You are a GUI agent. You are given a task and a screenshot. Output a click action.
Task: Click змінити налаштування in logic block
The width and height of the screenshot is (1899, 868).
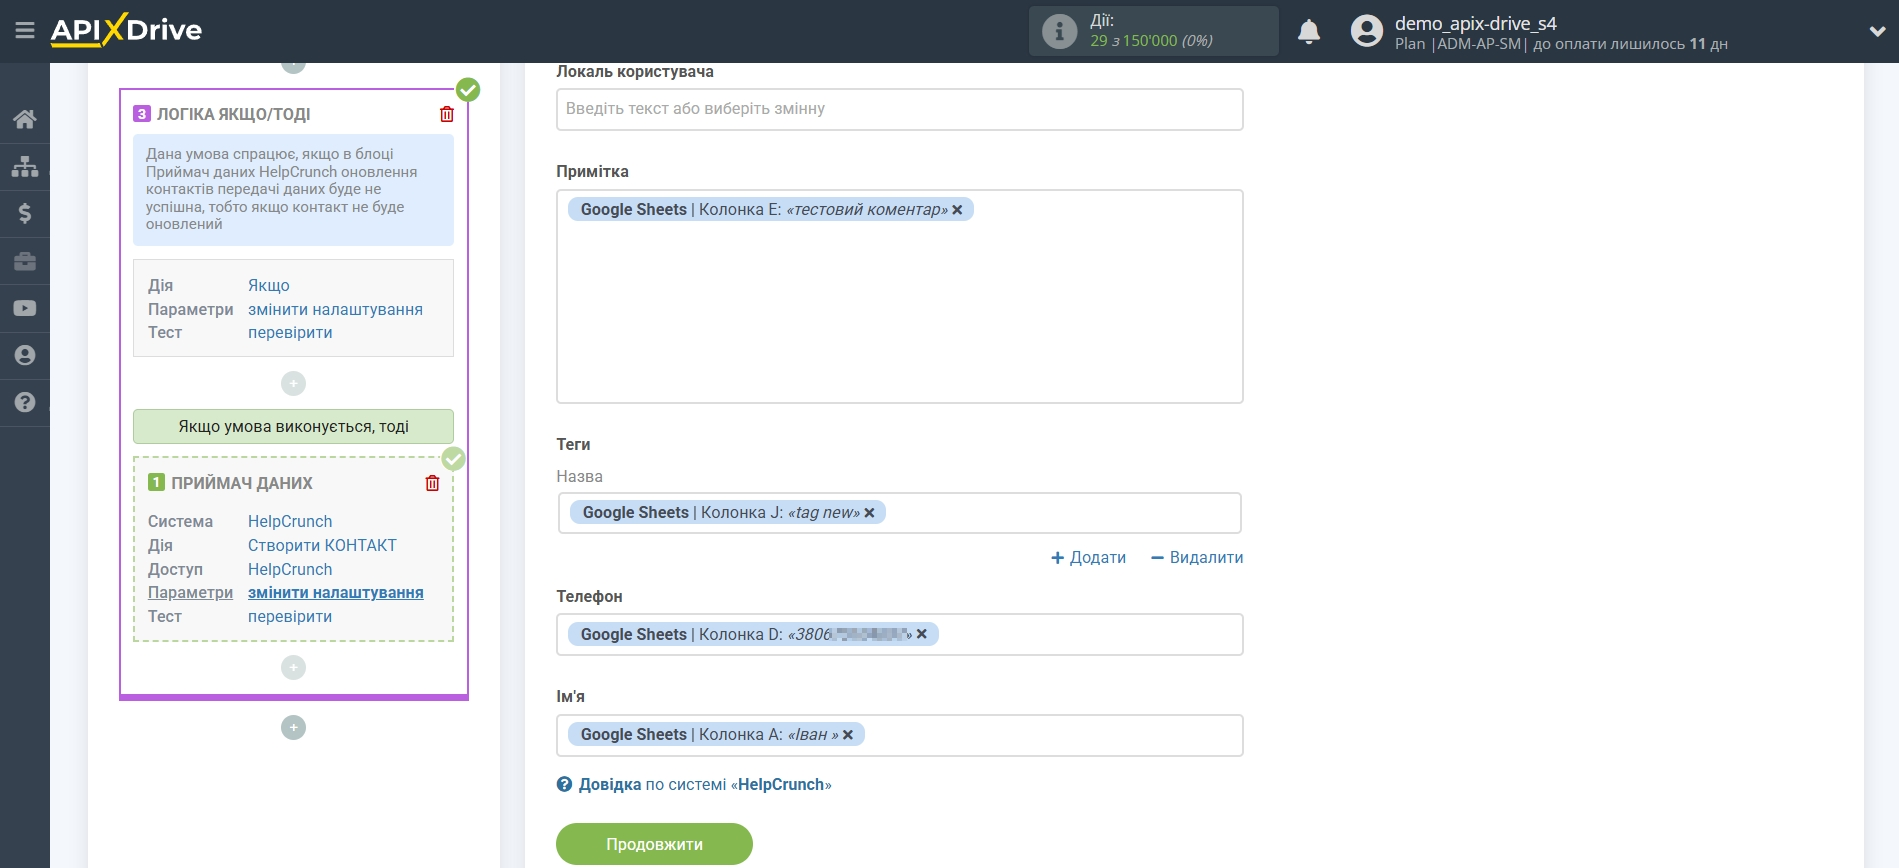(x=335, y=309)
